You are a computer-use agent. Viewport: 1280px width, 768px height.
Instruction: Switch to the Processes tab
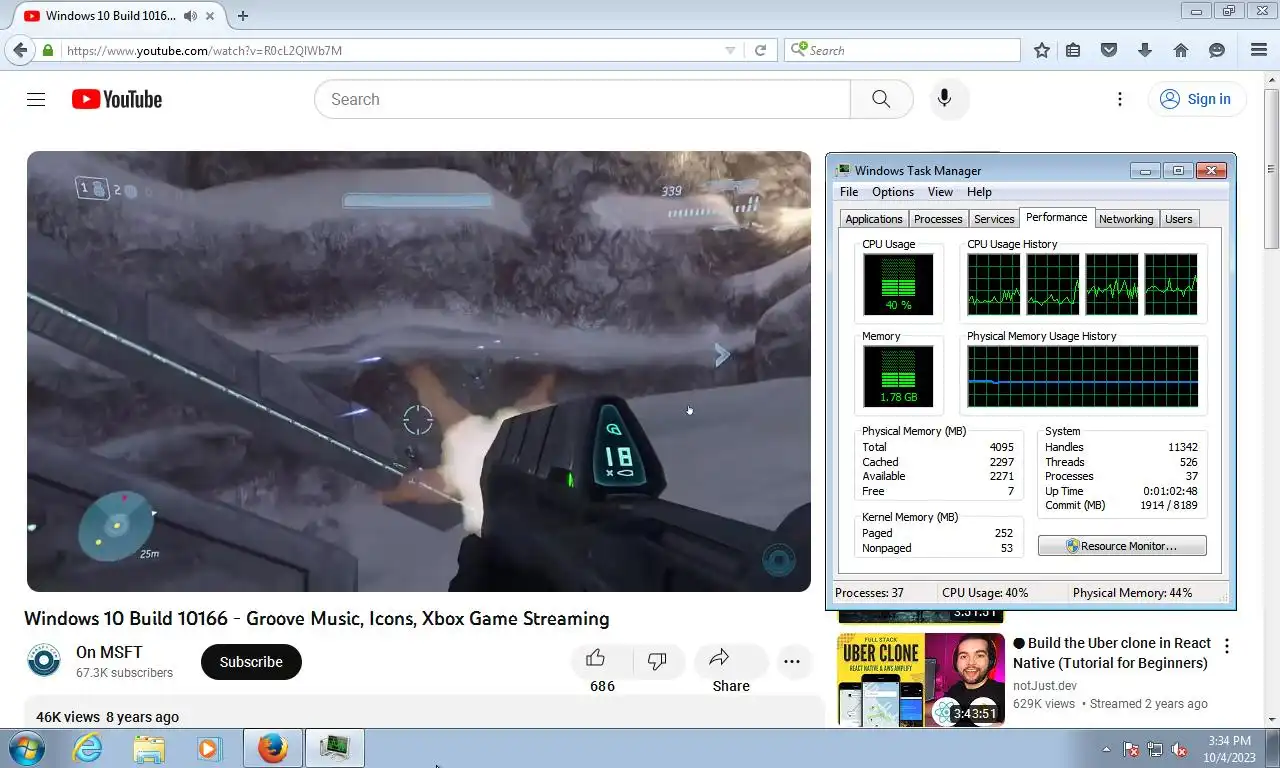[x=938, y=219]
